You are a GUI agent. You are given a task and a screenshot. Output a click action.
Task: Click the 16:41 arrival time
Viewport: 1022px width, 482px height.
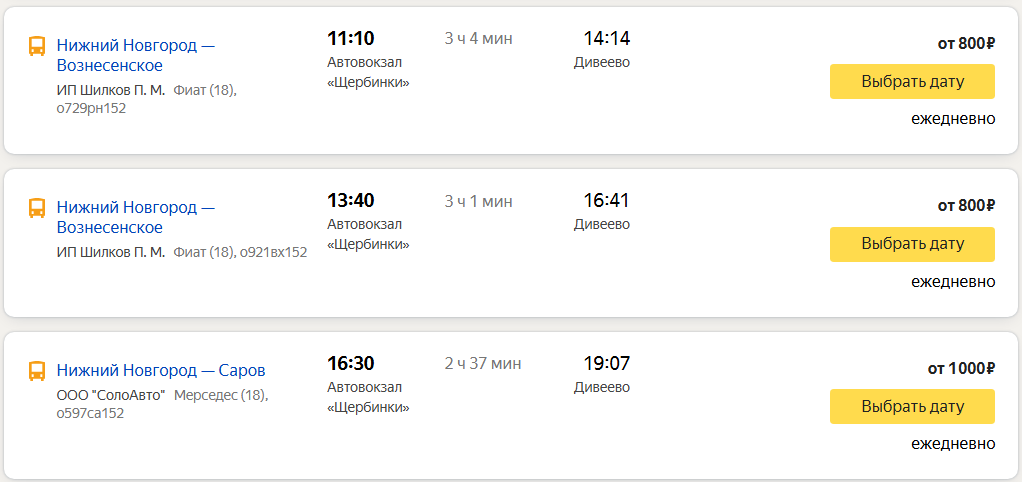[x=607, y=201]
